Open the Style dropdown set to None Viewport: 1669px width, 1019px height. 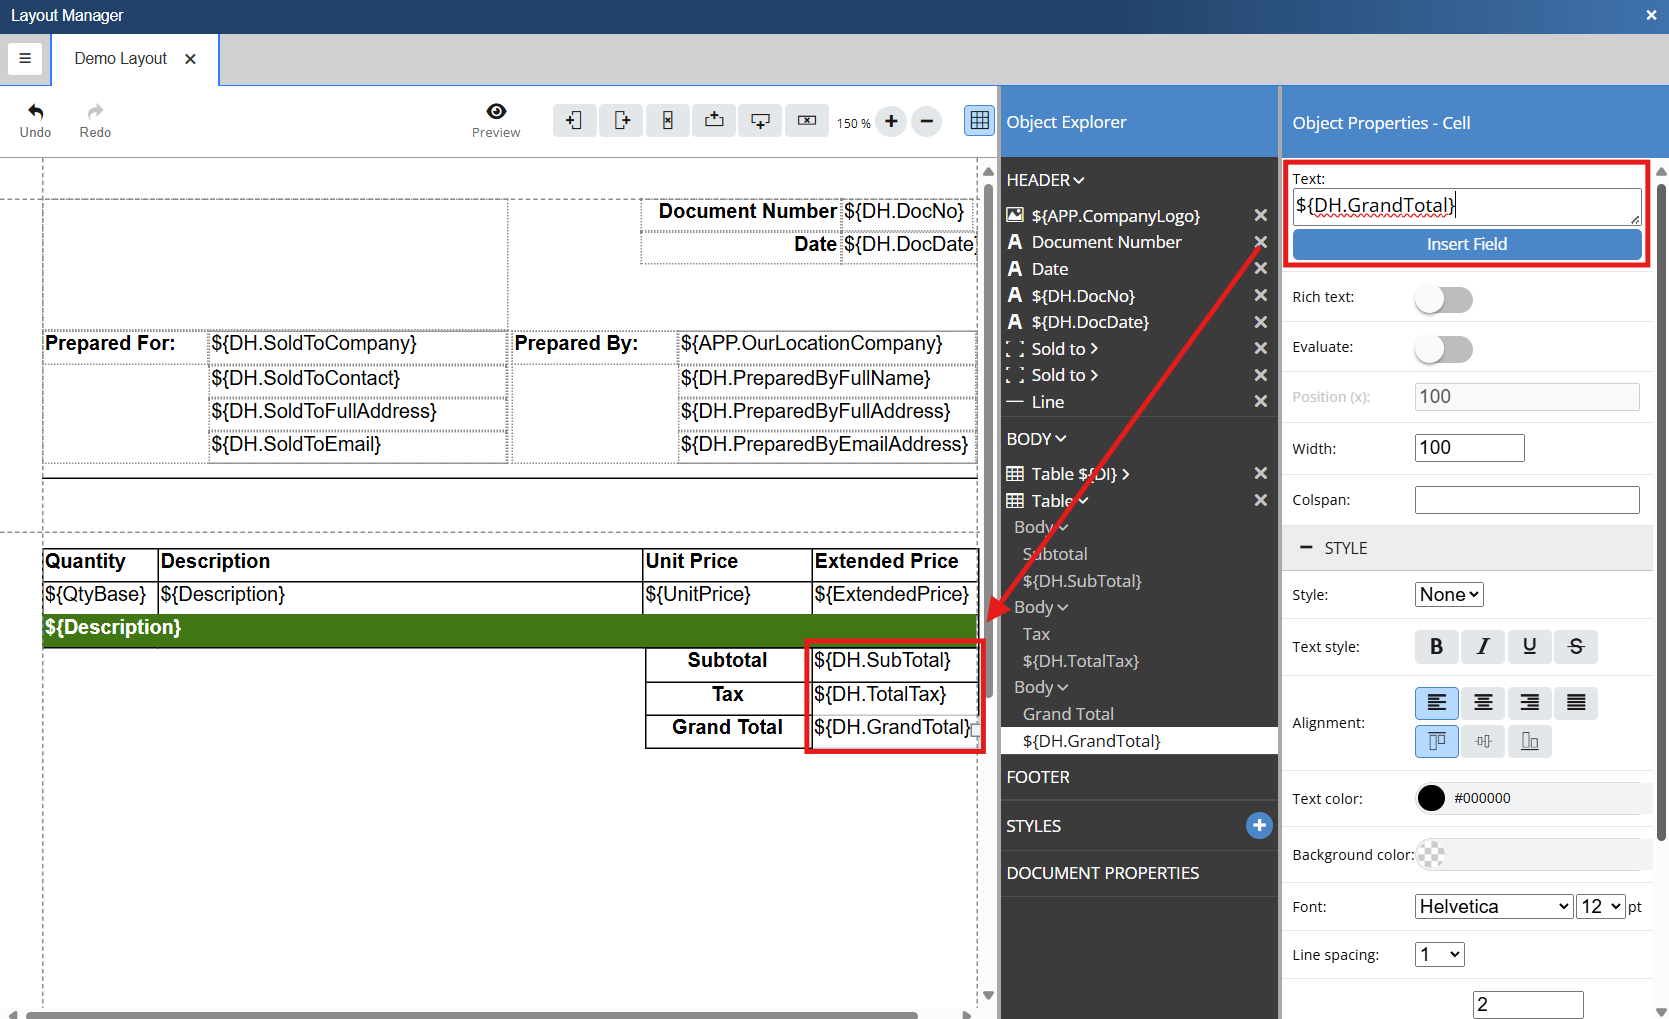point(1449,595)
